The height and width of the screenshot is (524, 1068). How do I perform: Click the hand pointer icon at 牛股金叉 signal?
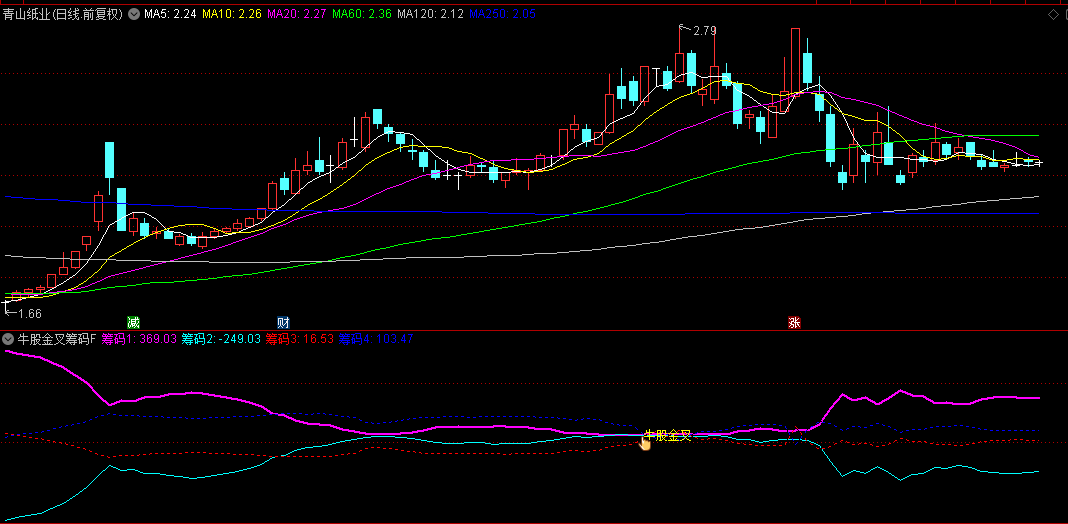[x=644, y=443]
